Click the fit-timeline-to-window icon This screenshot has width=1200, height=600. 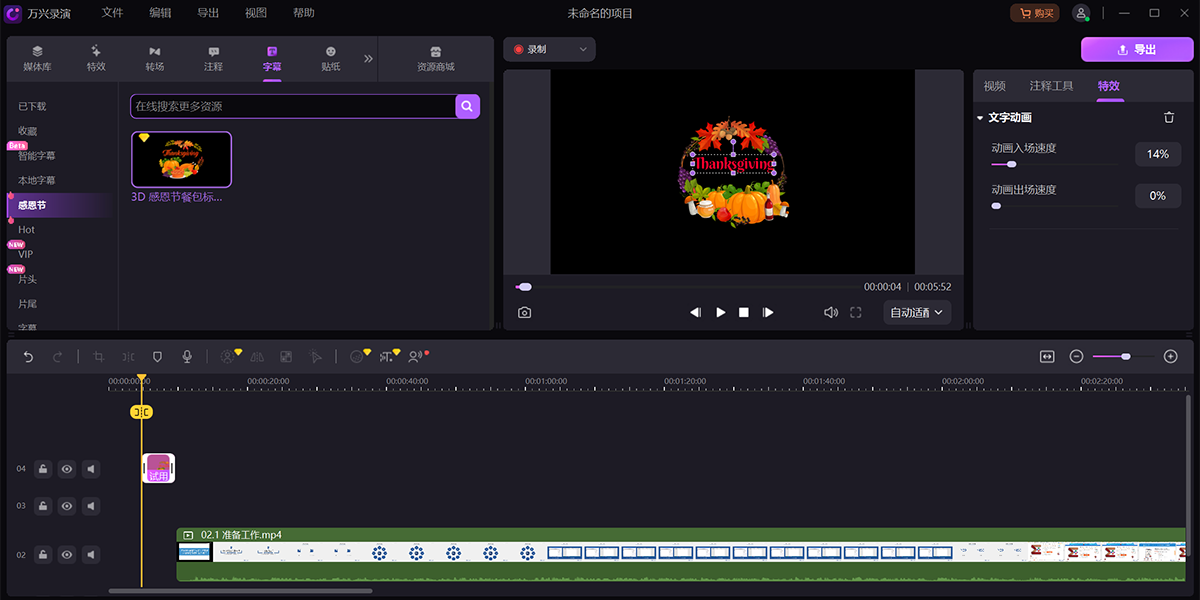(1047, 356)
